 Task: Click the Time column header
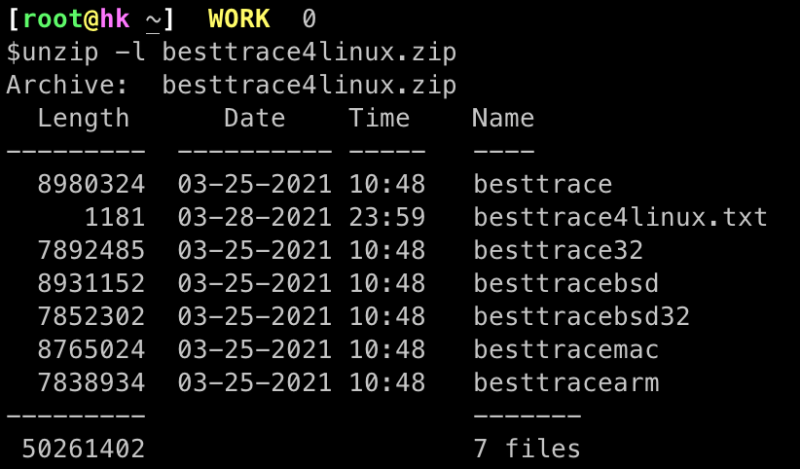click(379, 118)
